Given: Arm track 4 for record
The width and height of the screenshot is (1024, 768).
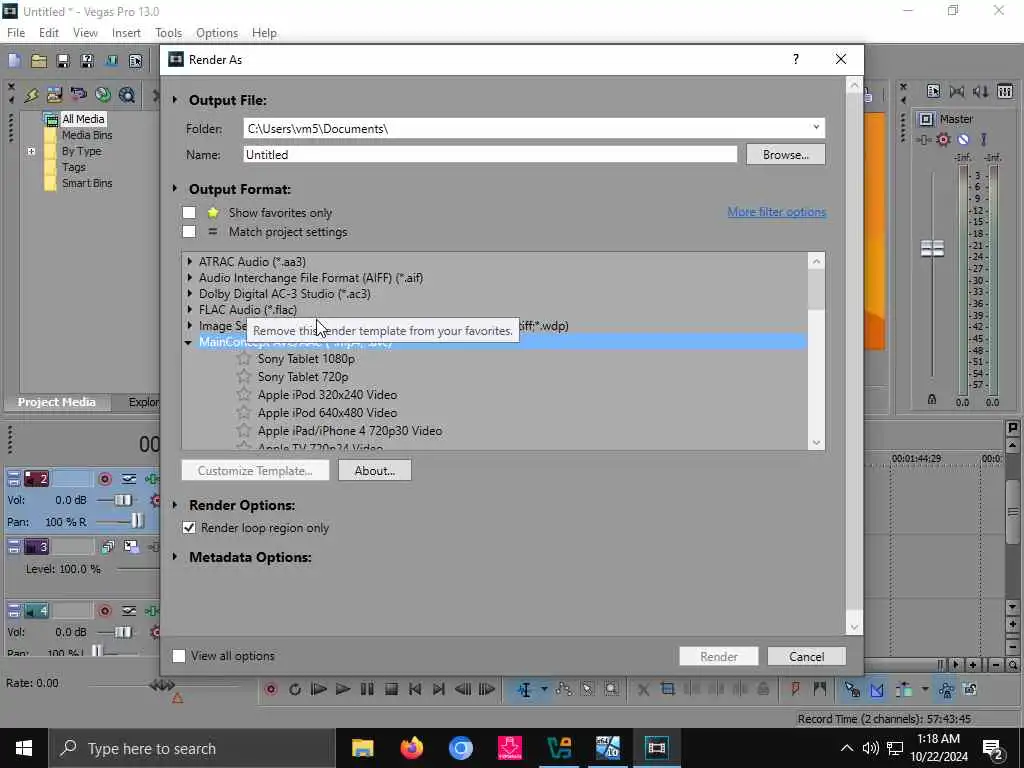Looking at the screenshot, I should (104, 611).
